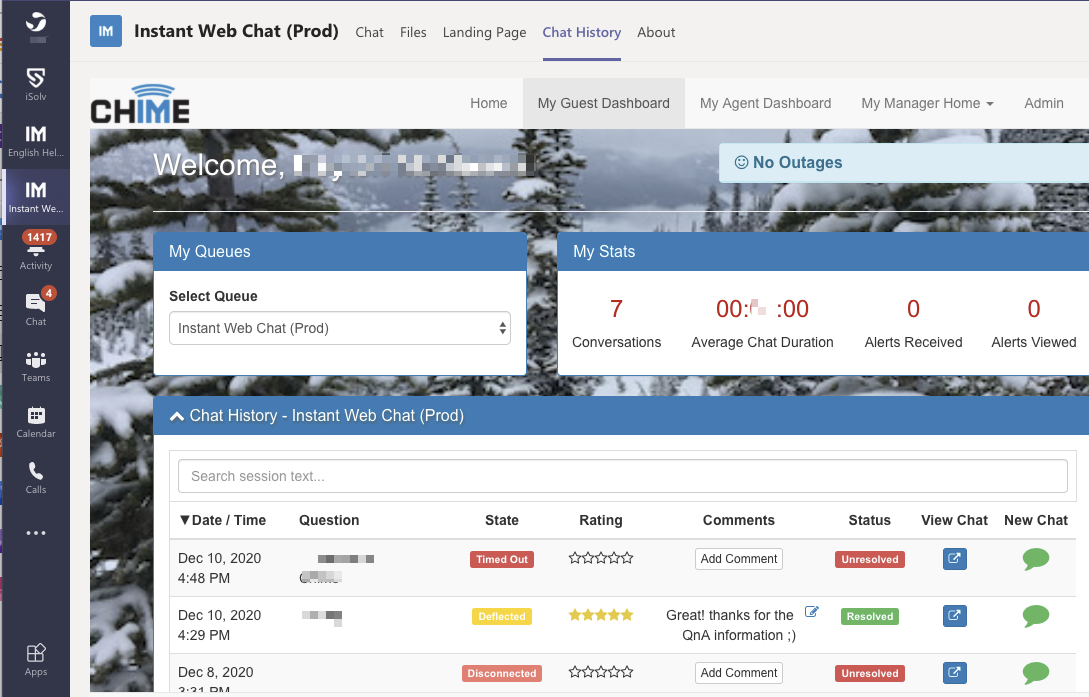Click the Resolved status badge
The image size is (1089, 697).
tap(870, 616)
